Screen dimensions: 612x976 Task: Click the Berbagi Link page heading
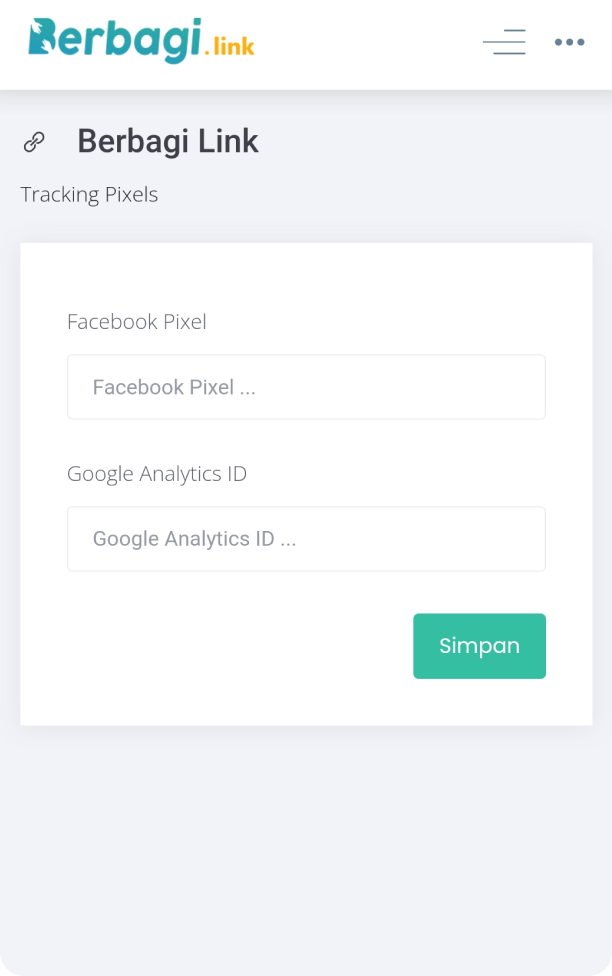pos(168,142)
